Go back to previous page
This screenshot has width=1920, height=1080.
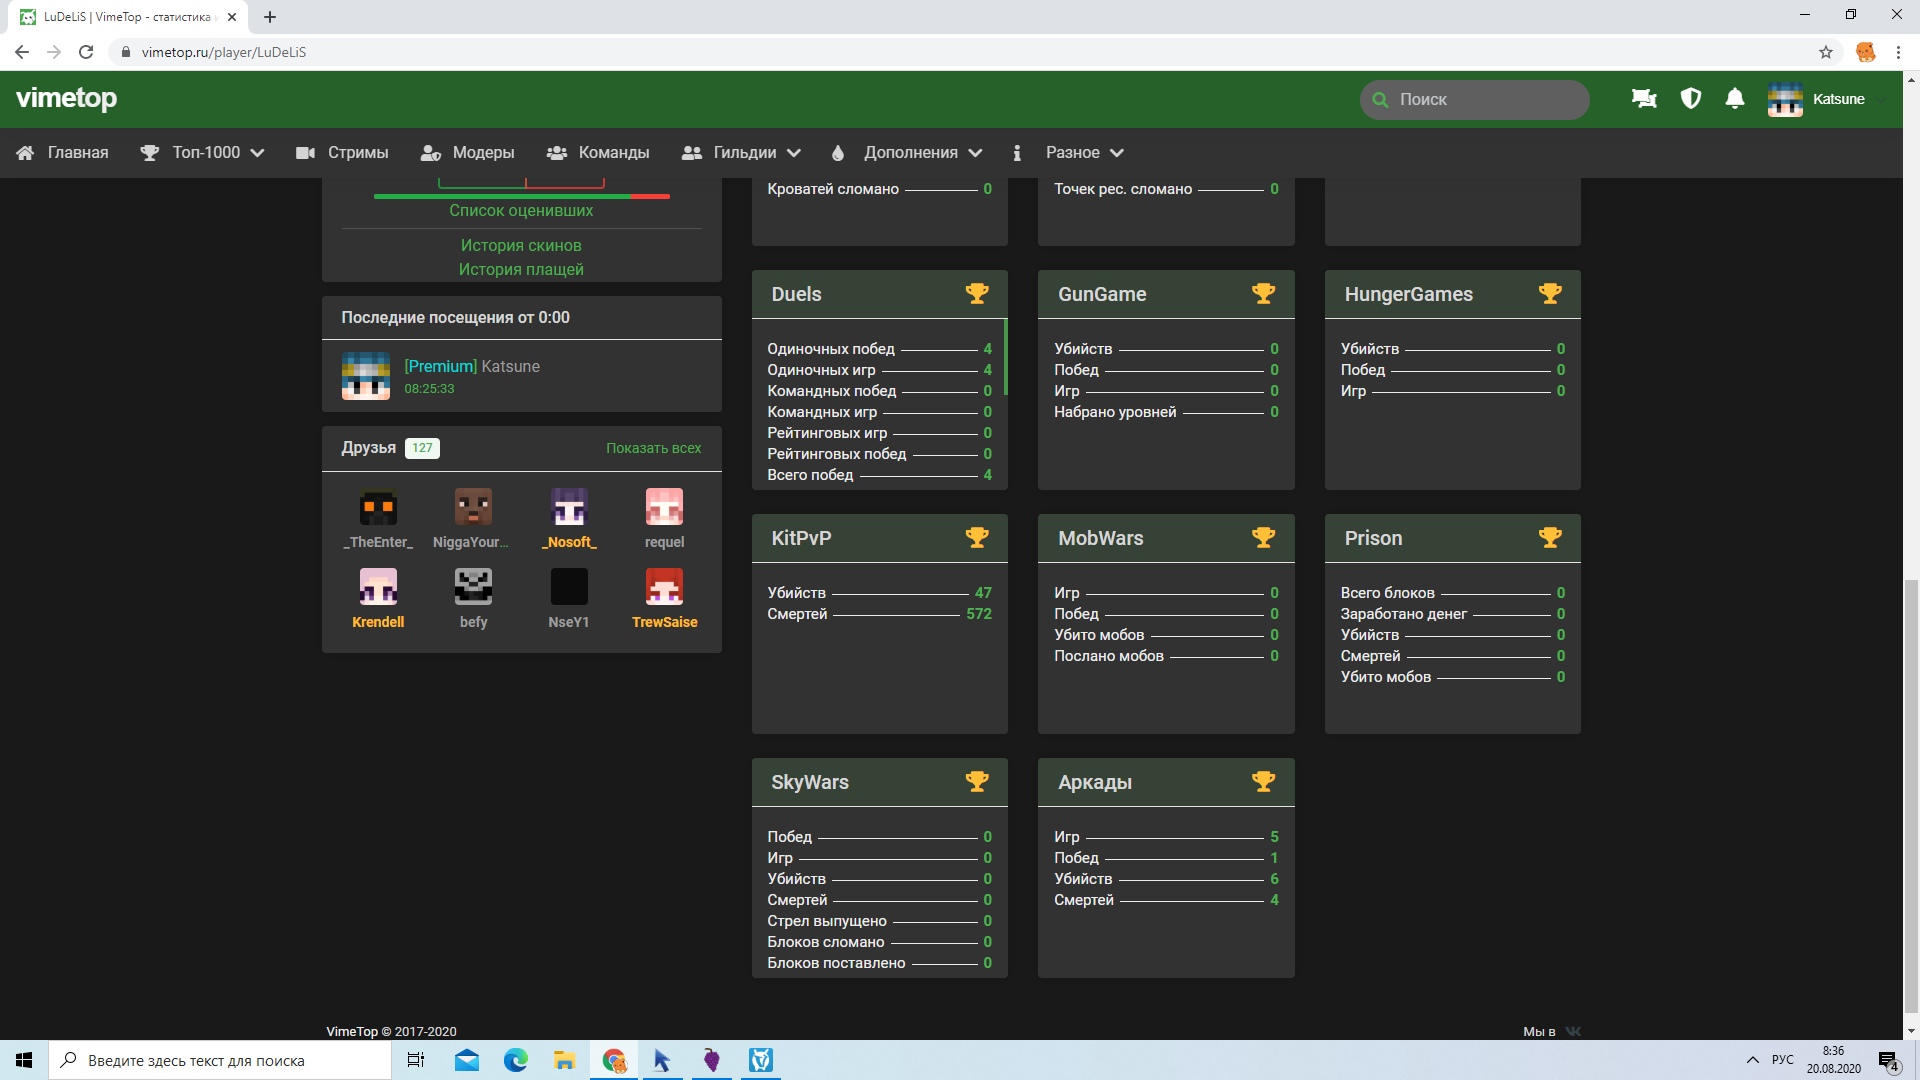coord(22,52)
